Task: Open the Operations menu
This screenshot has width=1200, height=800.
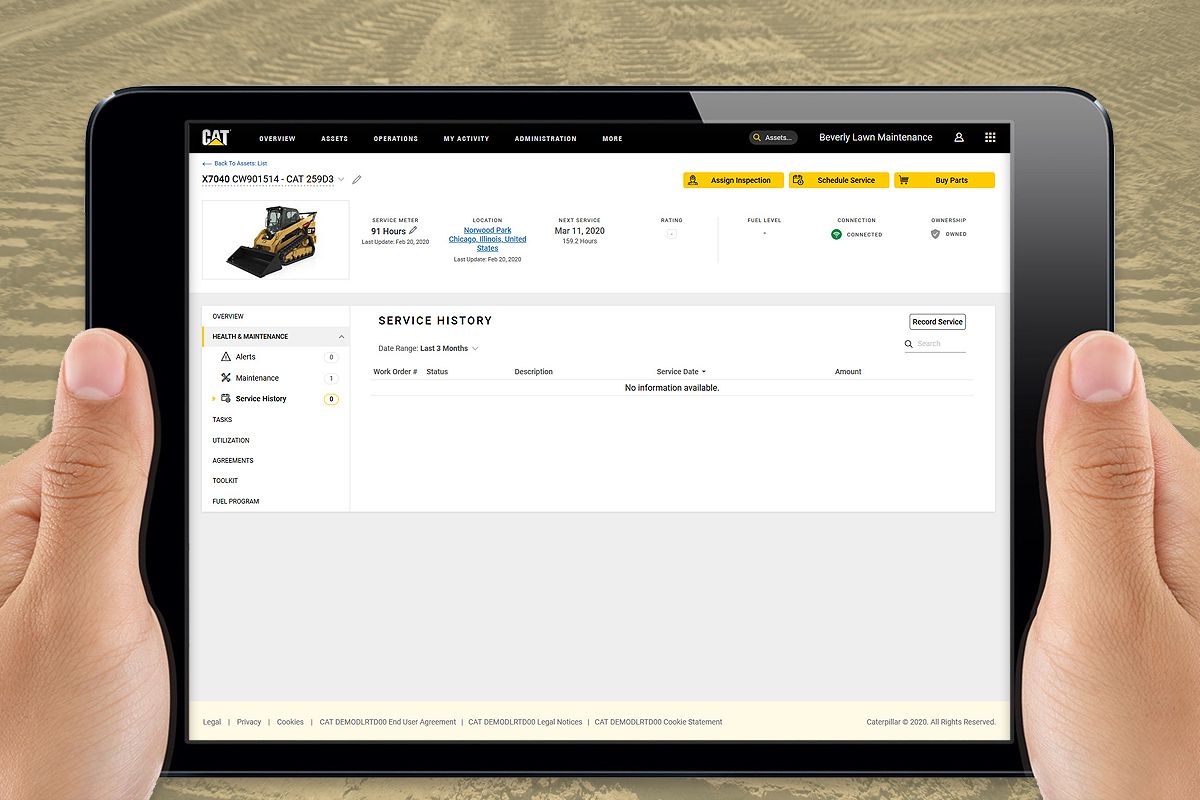Action: point(395,139)
